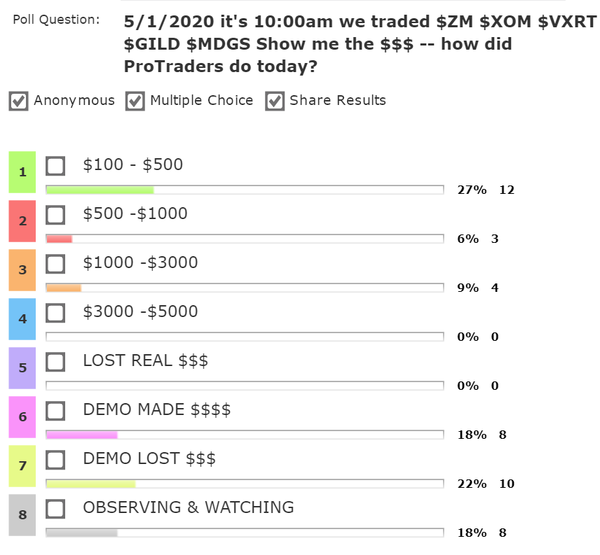
Task: Disable the Share Results checkbox
Action: [275, 100]
